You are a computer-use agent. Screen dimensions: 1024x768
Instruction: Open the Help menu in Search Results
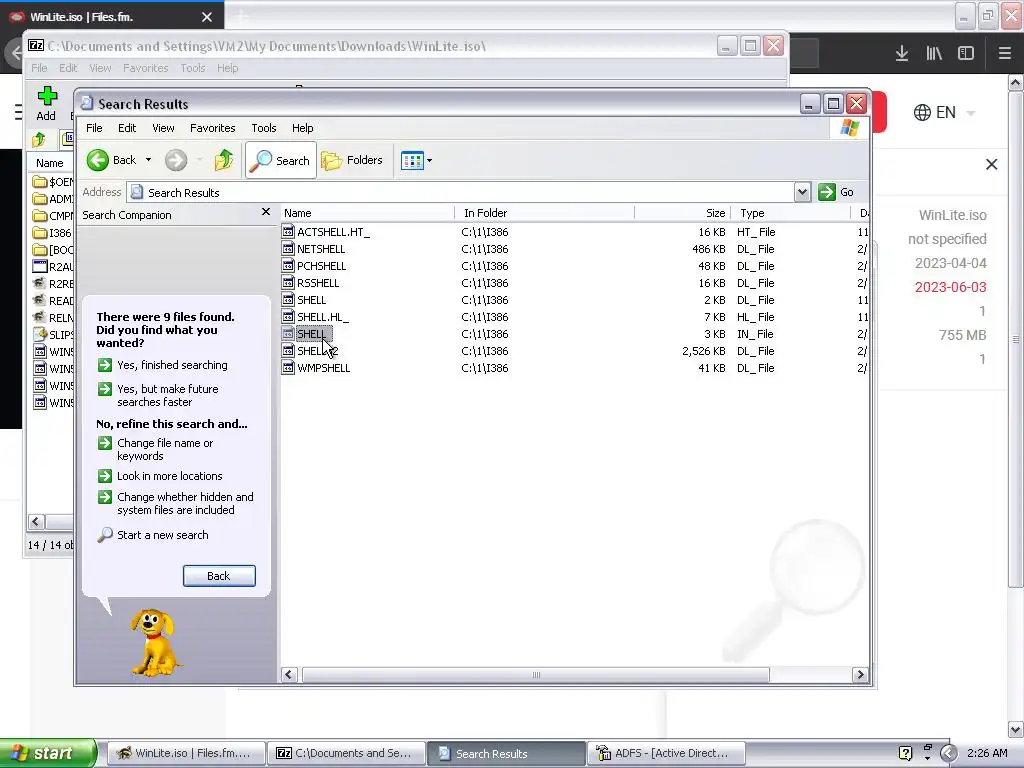pyautogui.click(x=302, y=128)
